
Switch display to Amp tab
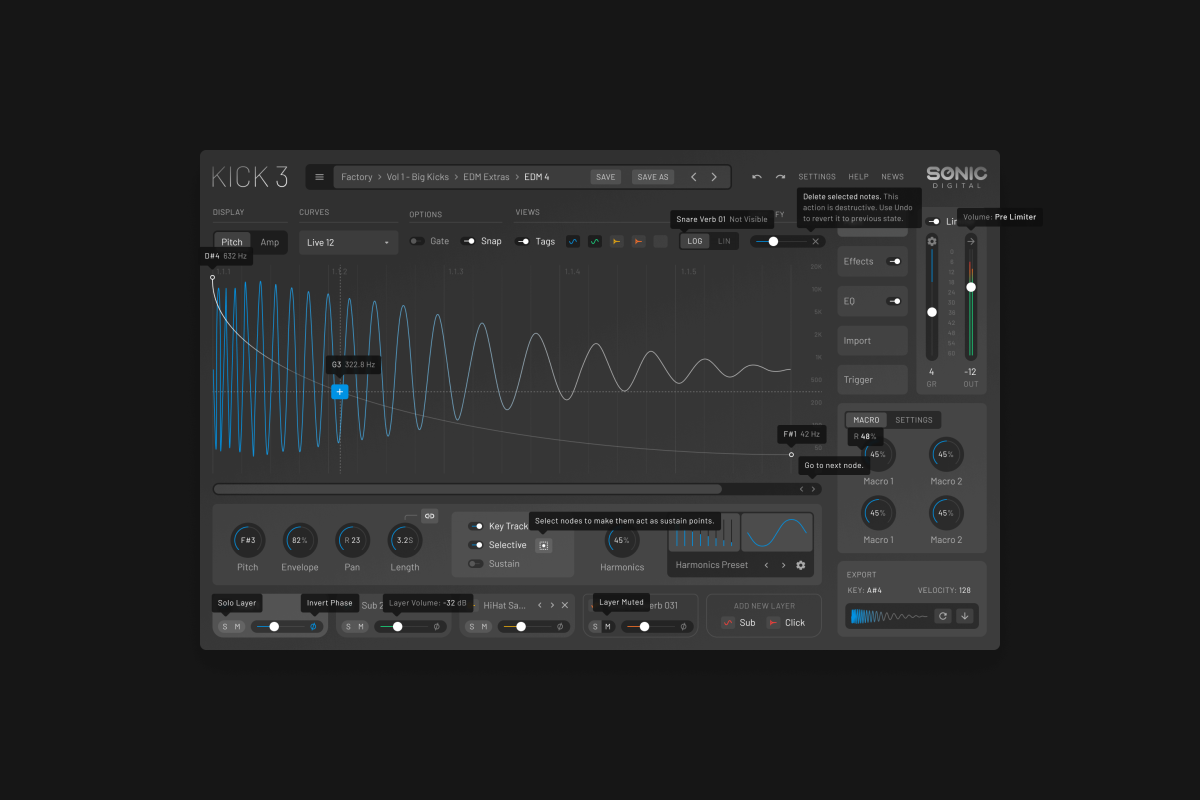coord(270,242)
